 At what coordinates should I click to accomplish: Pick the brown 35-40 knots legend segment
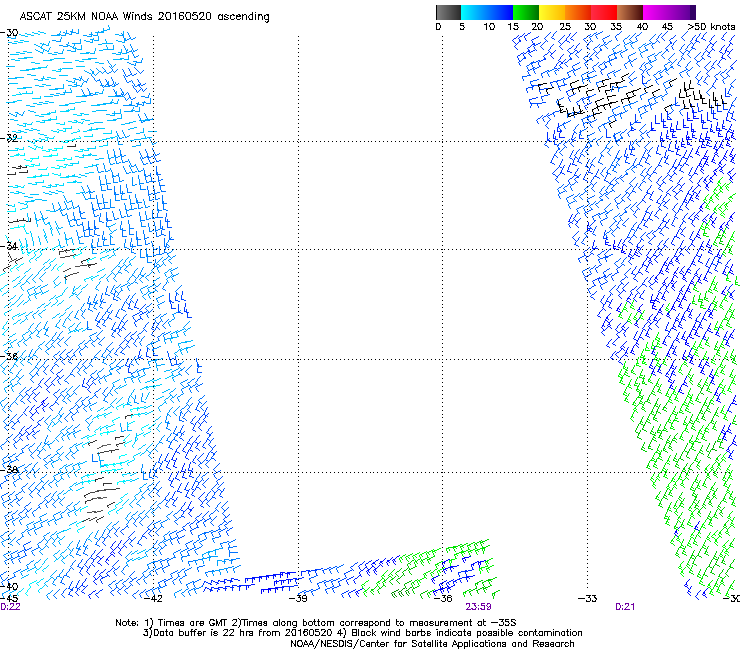[x=630, y=12]
